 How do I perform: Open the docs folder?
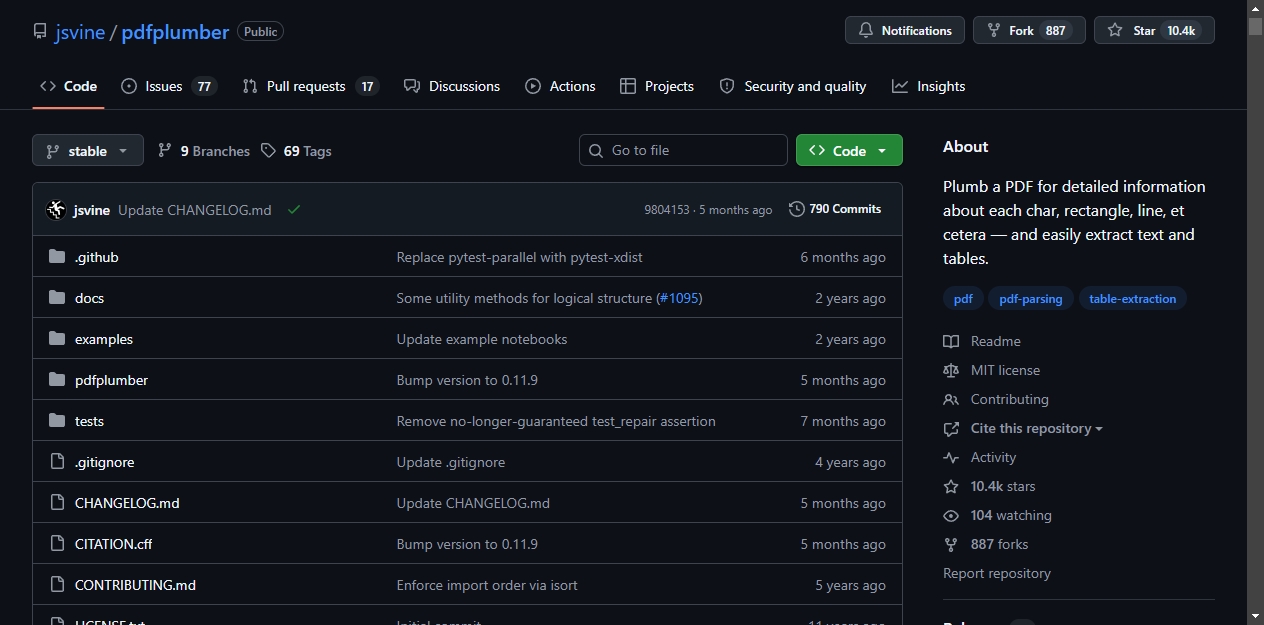tap(89, 298)
